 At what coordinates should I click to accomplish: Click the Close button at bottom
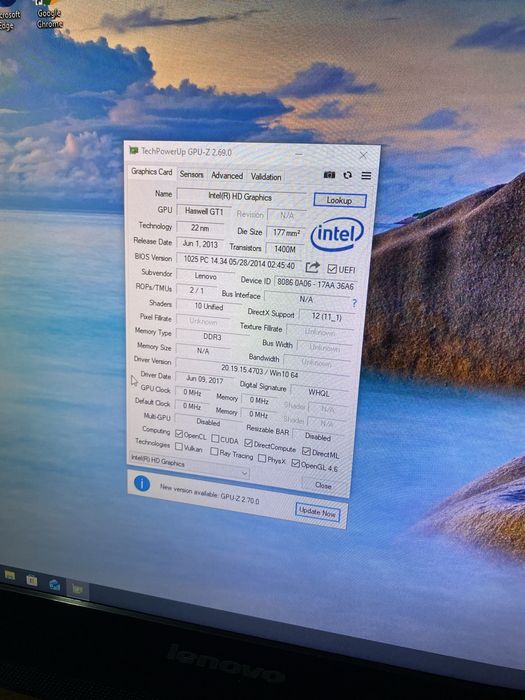[323, 485]
